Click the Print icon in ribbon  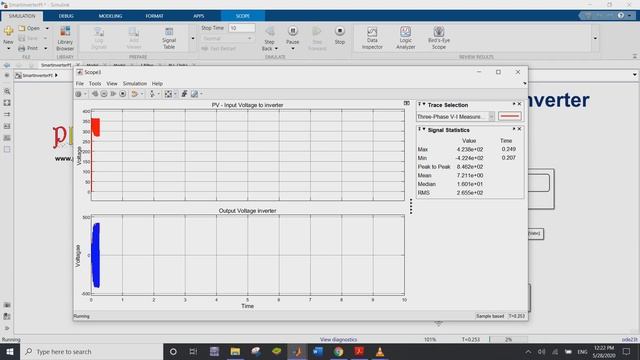(x=22, y=48)
